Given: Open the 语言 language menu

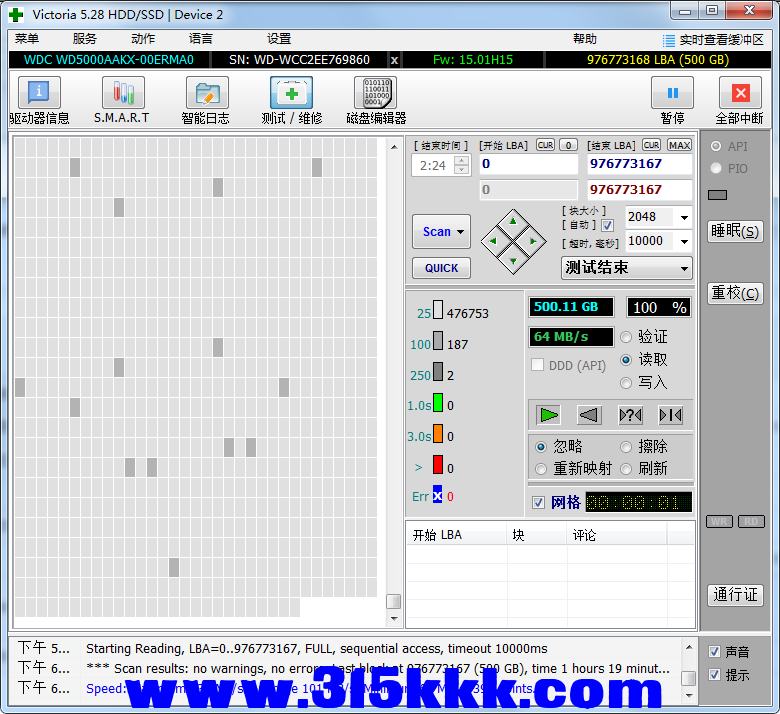Looking at the screenshot, I should point(200,39).
